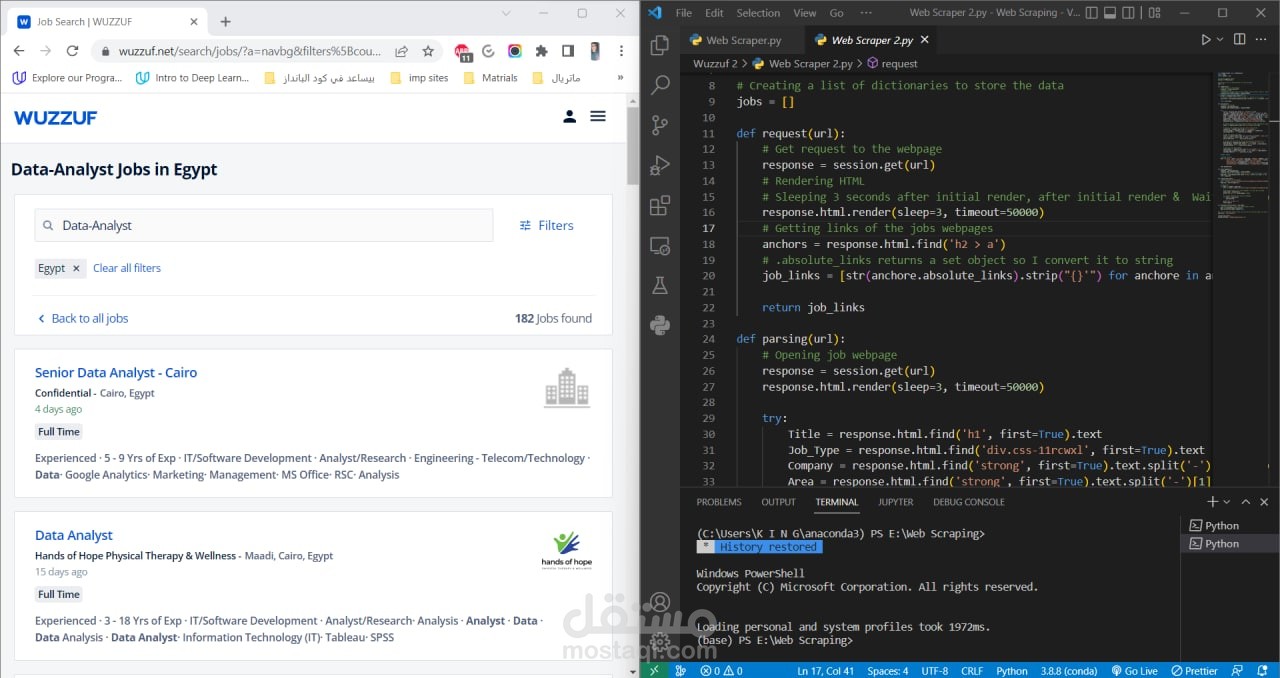Click Wuzzuf 2 folder in breadcrumb

tap(715, 63)
